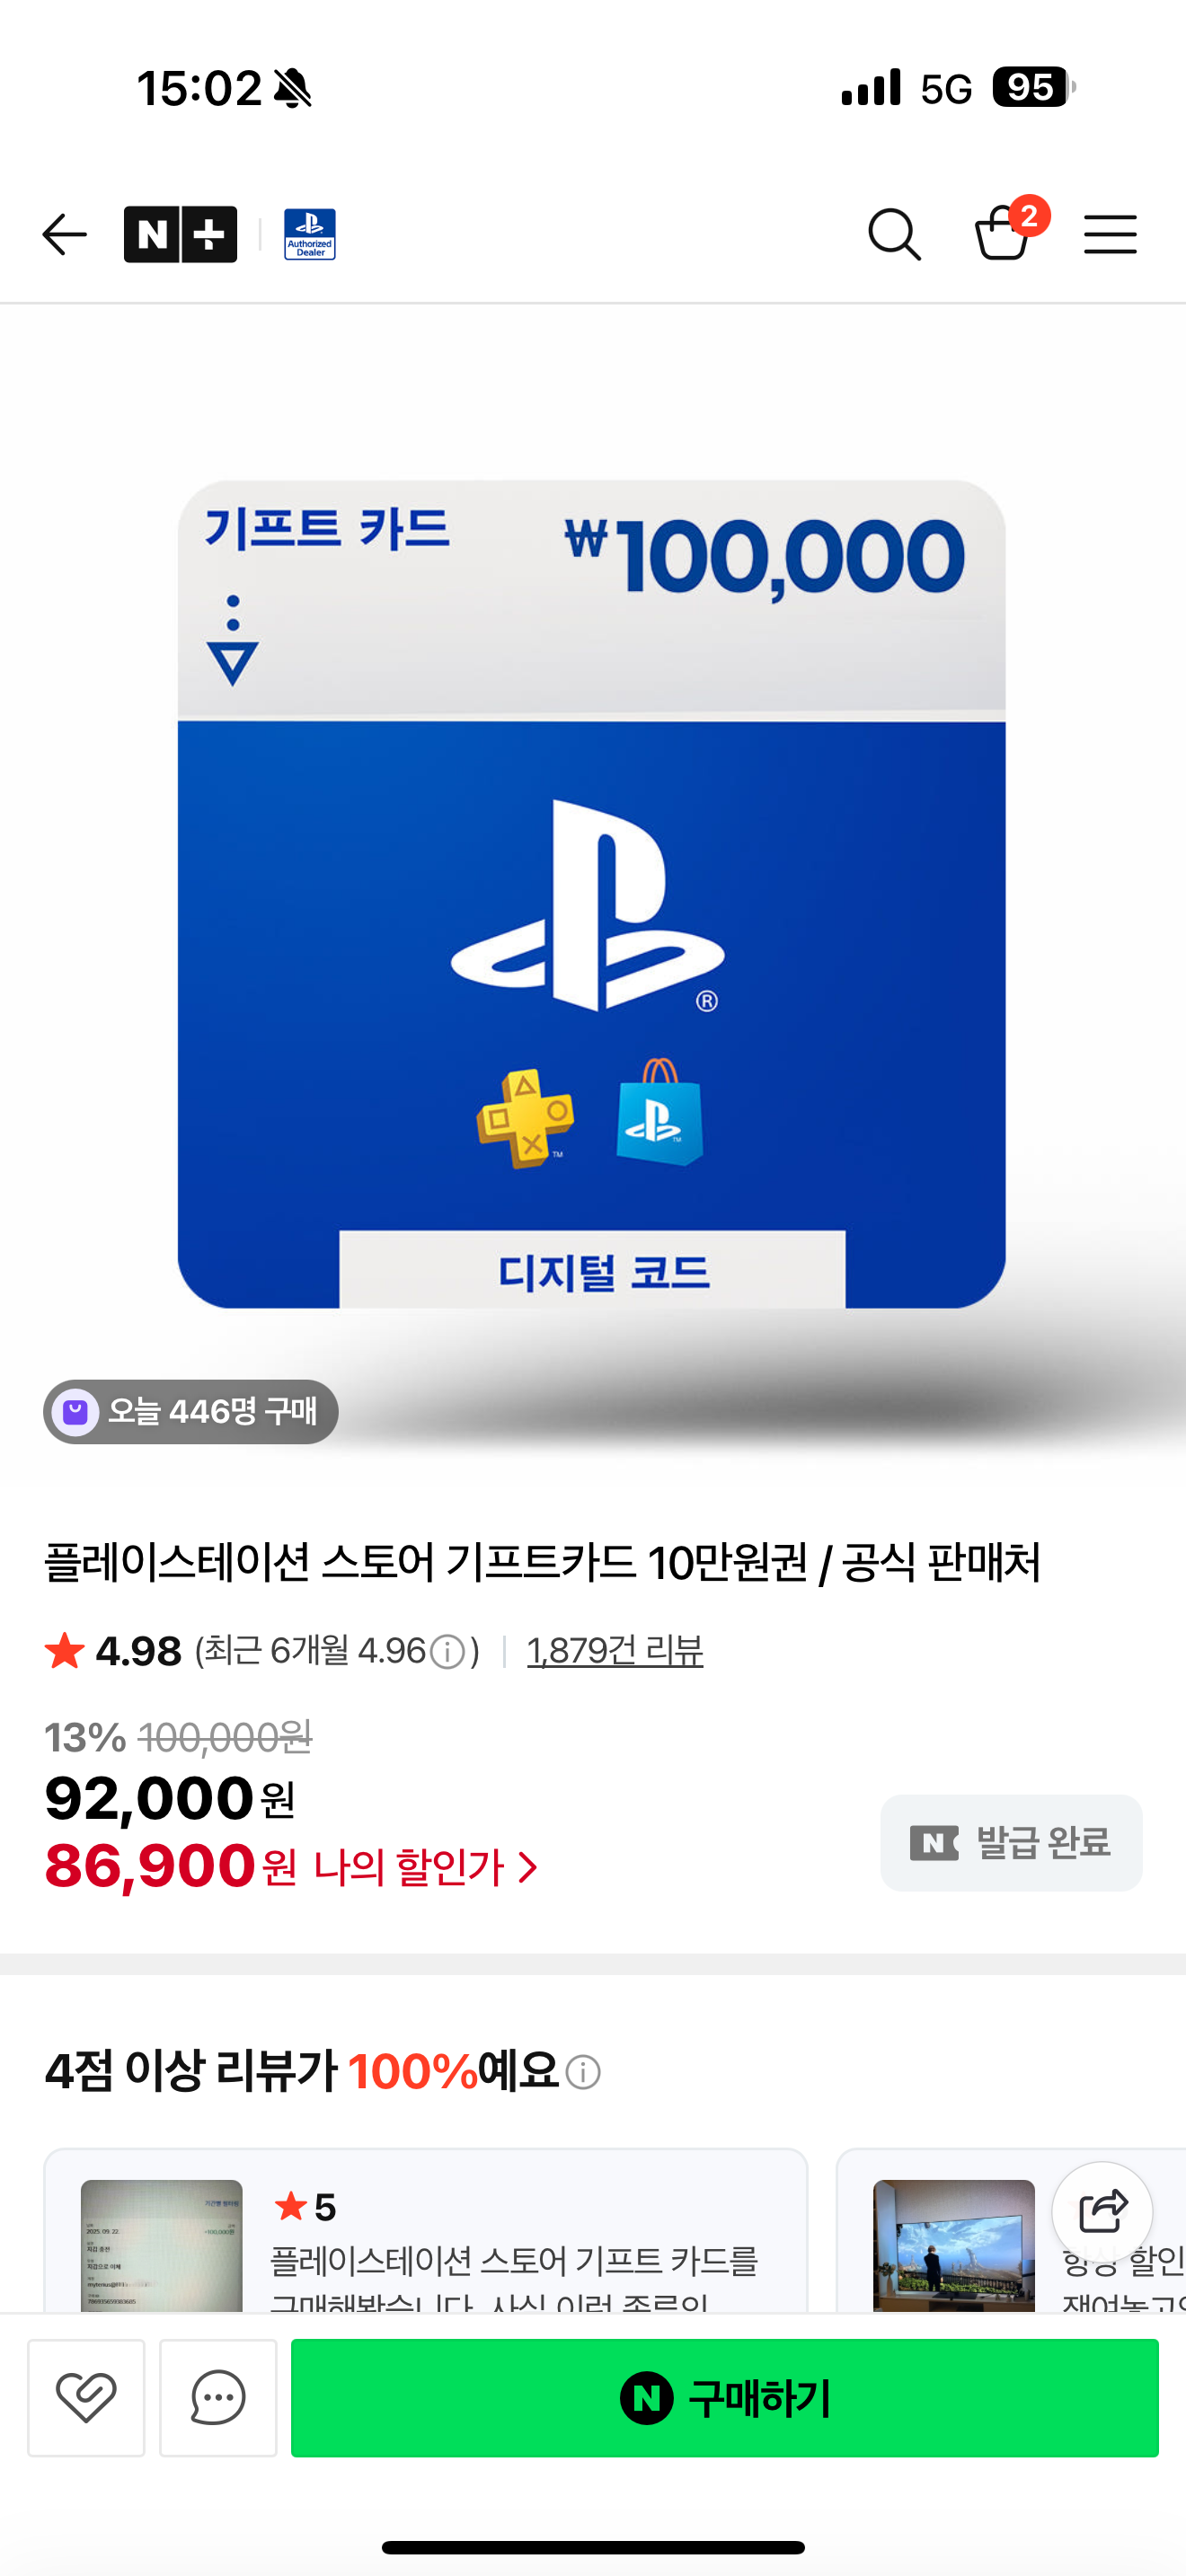Open the first 5-star review photo
1186x2576 pixels.
tap(162, 2245)
